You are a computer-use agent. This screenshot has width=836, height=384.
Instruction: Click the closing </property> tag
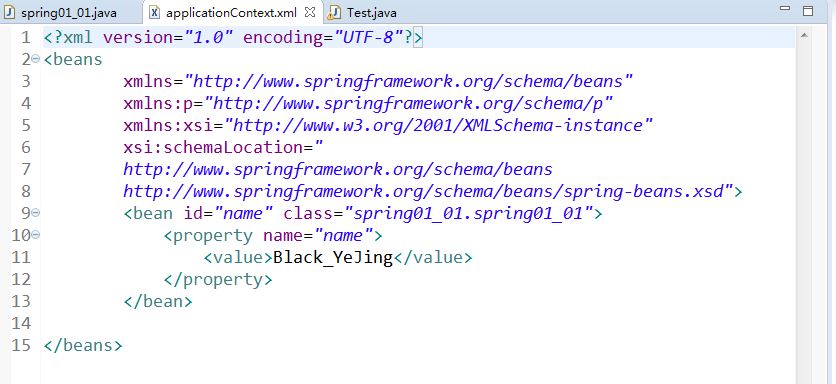point(218,279)
